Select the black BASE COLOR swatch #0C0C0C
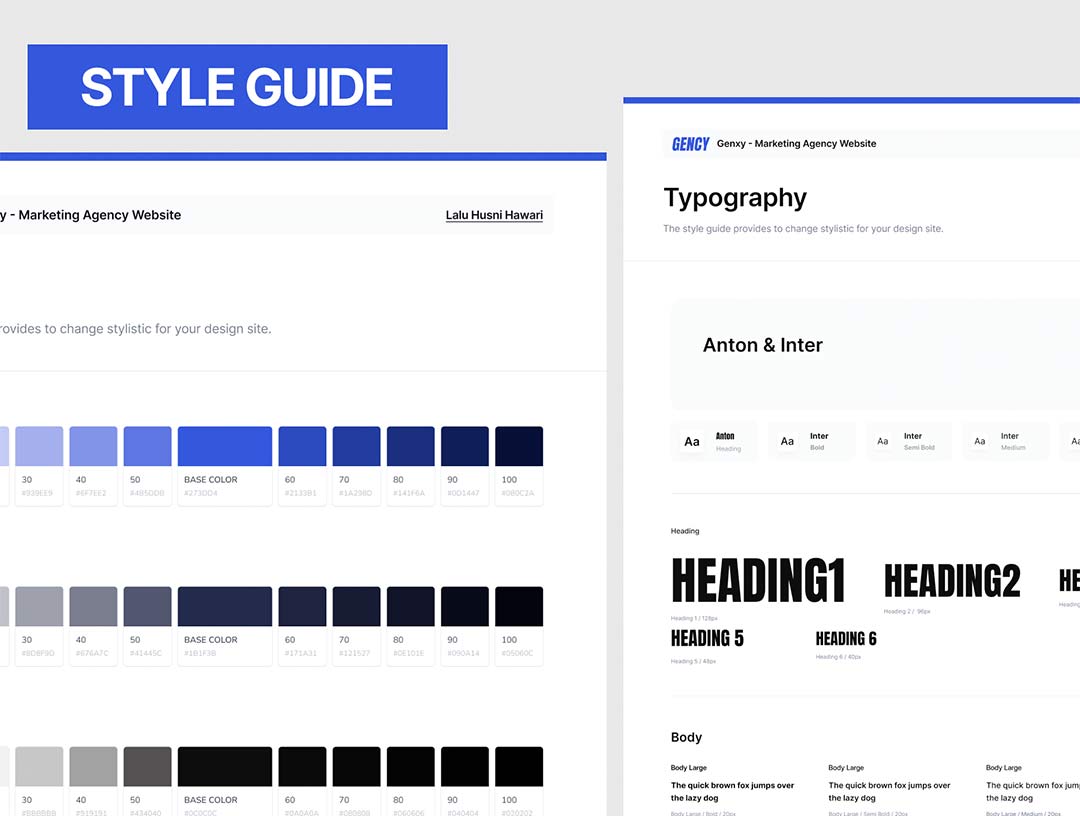This screenshot has width=1080, height=816. point(225,766)
